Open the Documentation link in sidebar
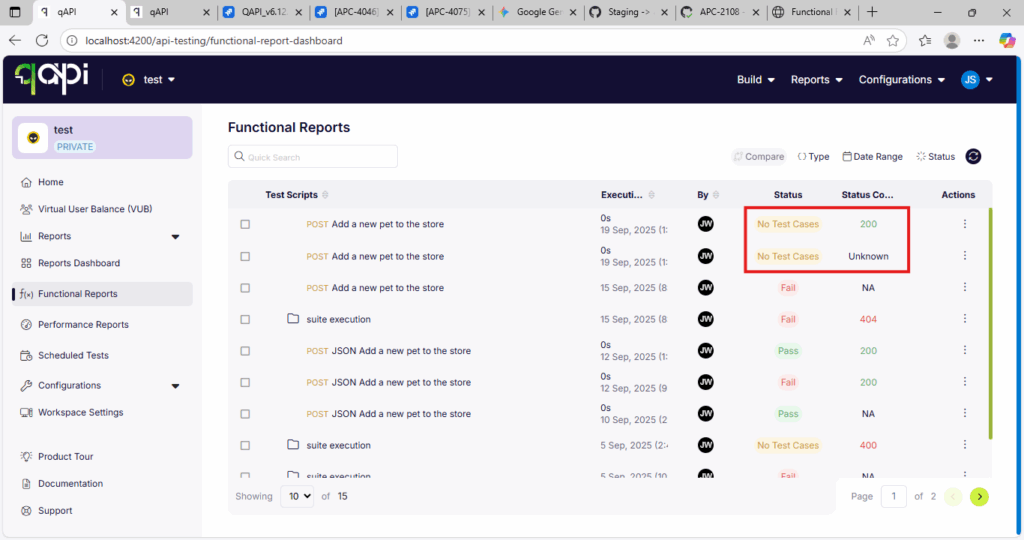The height and width of the screenshot is (540, 1024). [x=70, y=484]
